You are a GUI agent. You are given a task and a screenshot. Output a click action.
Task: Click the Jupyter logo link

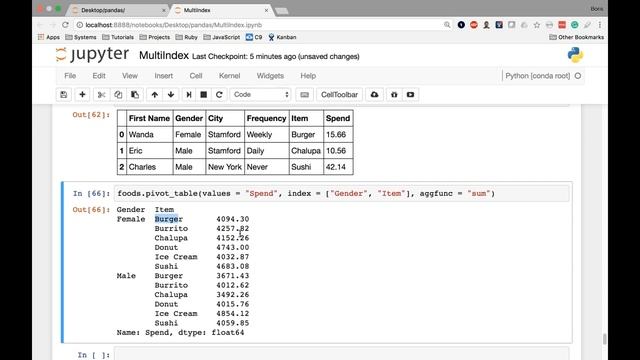92,55
